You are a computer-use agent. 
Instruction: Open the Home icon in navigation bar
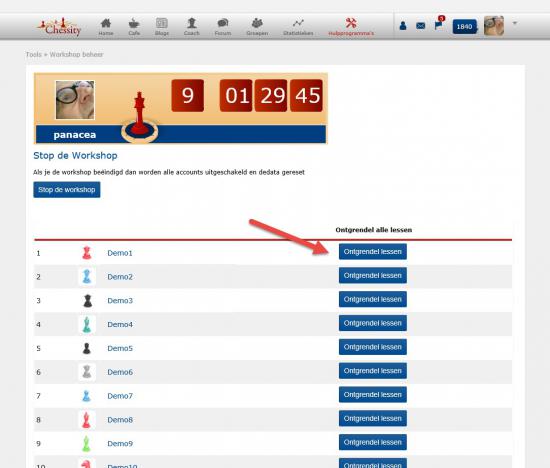[x=106, y=24]
